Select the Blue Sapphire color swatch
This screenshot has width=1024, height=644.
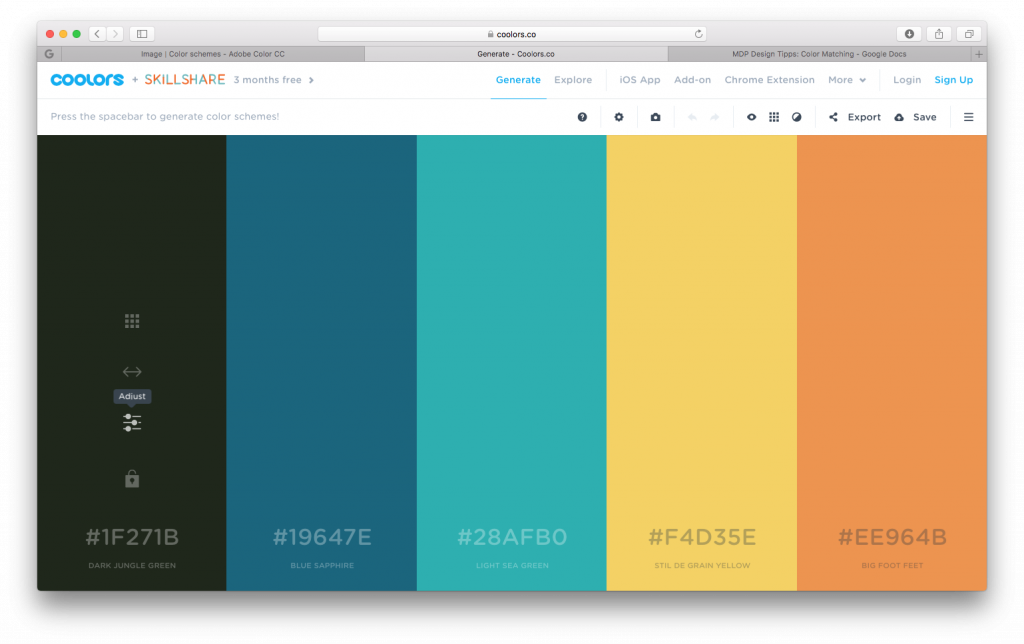(320, 350)
